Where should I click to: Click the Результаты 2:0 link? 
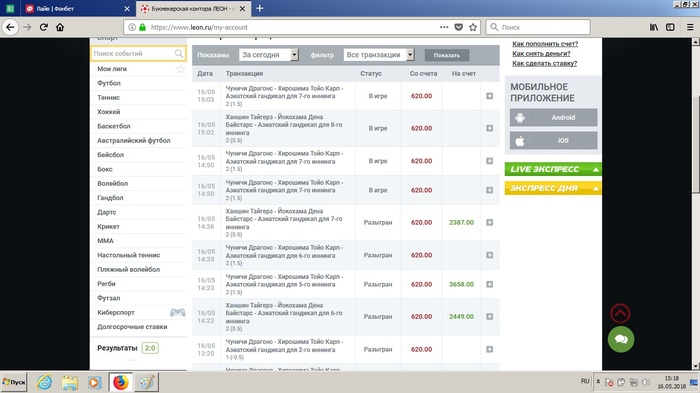[128, 348]
